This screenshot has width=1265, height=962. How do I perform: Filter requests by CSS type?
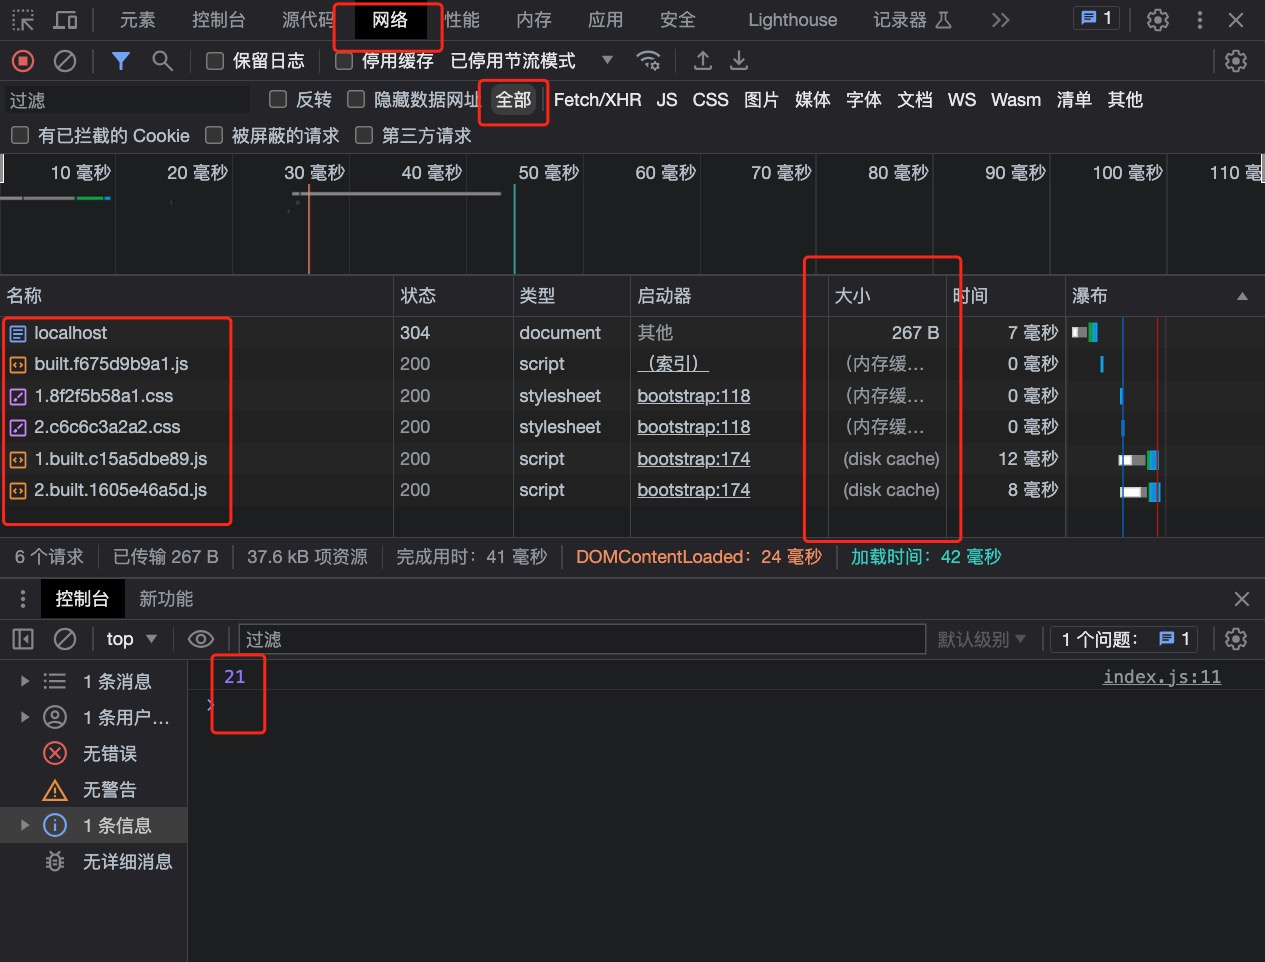[x=711, y=100]
